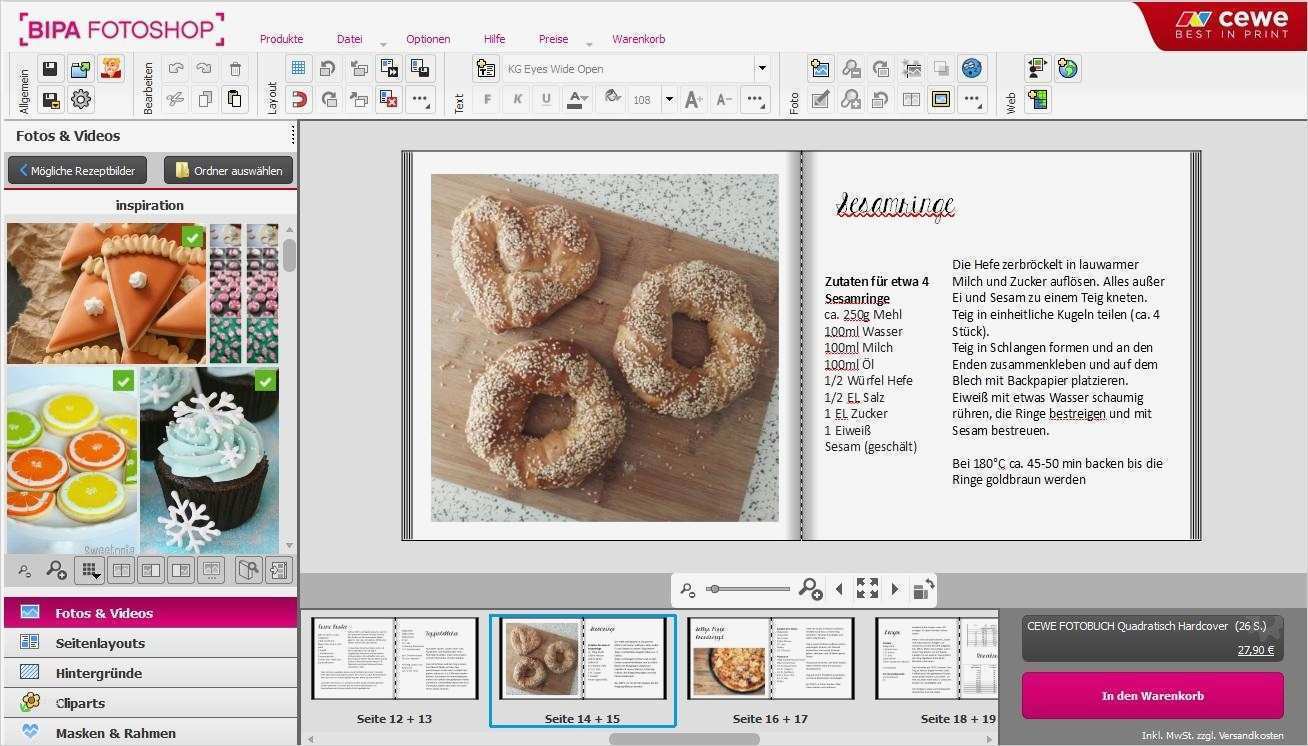Open the settings gear in Allgemein
The height and width of the screenshot is (746, 1308).
coord(81,99)
